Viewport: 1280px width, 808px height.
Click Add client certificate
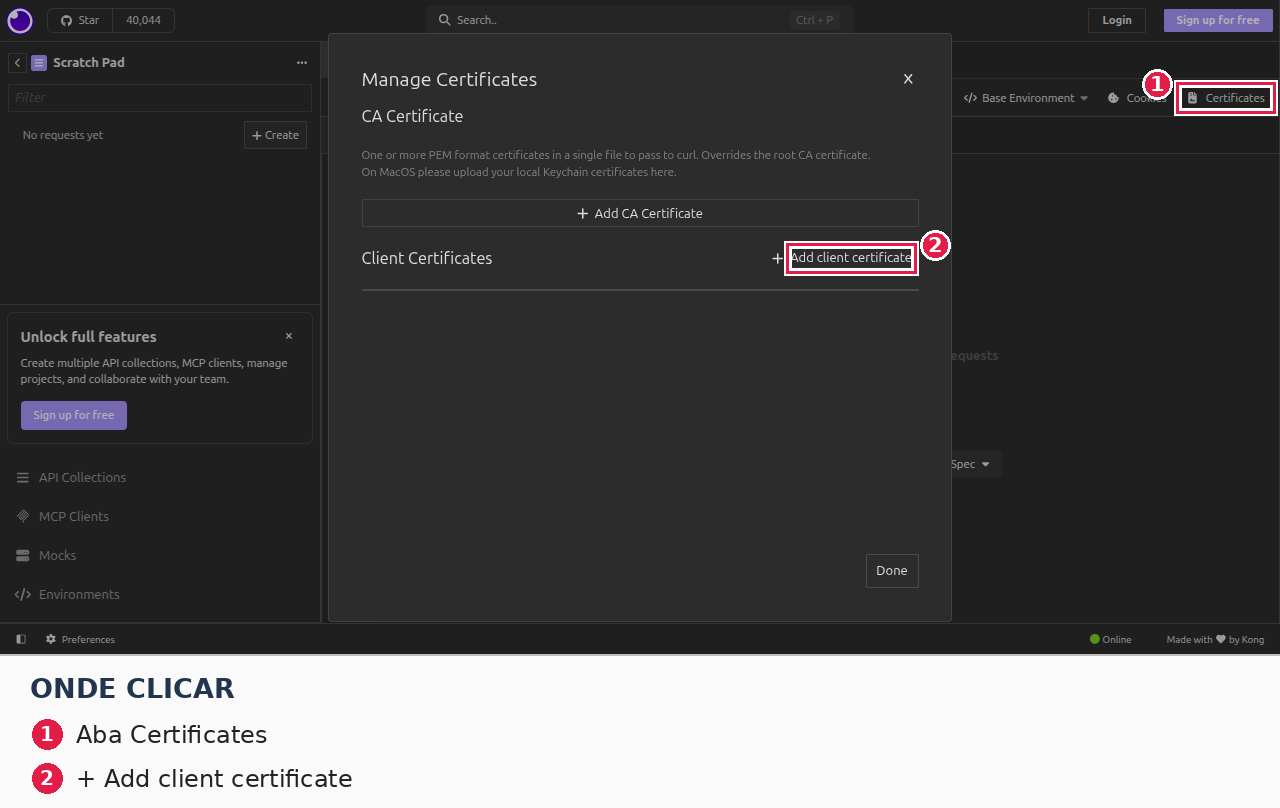[x=851, y=258]
